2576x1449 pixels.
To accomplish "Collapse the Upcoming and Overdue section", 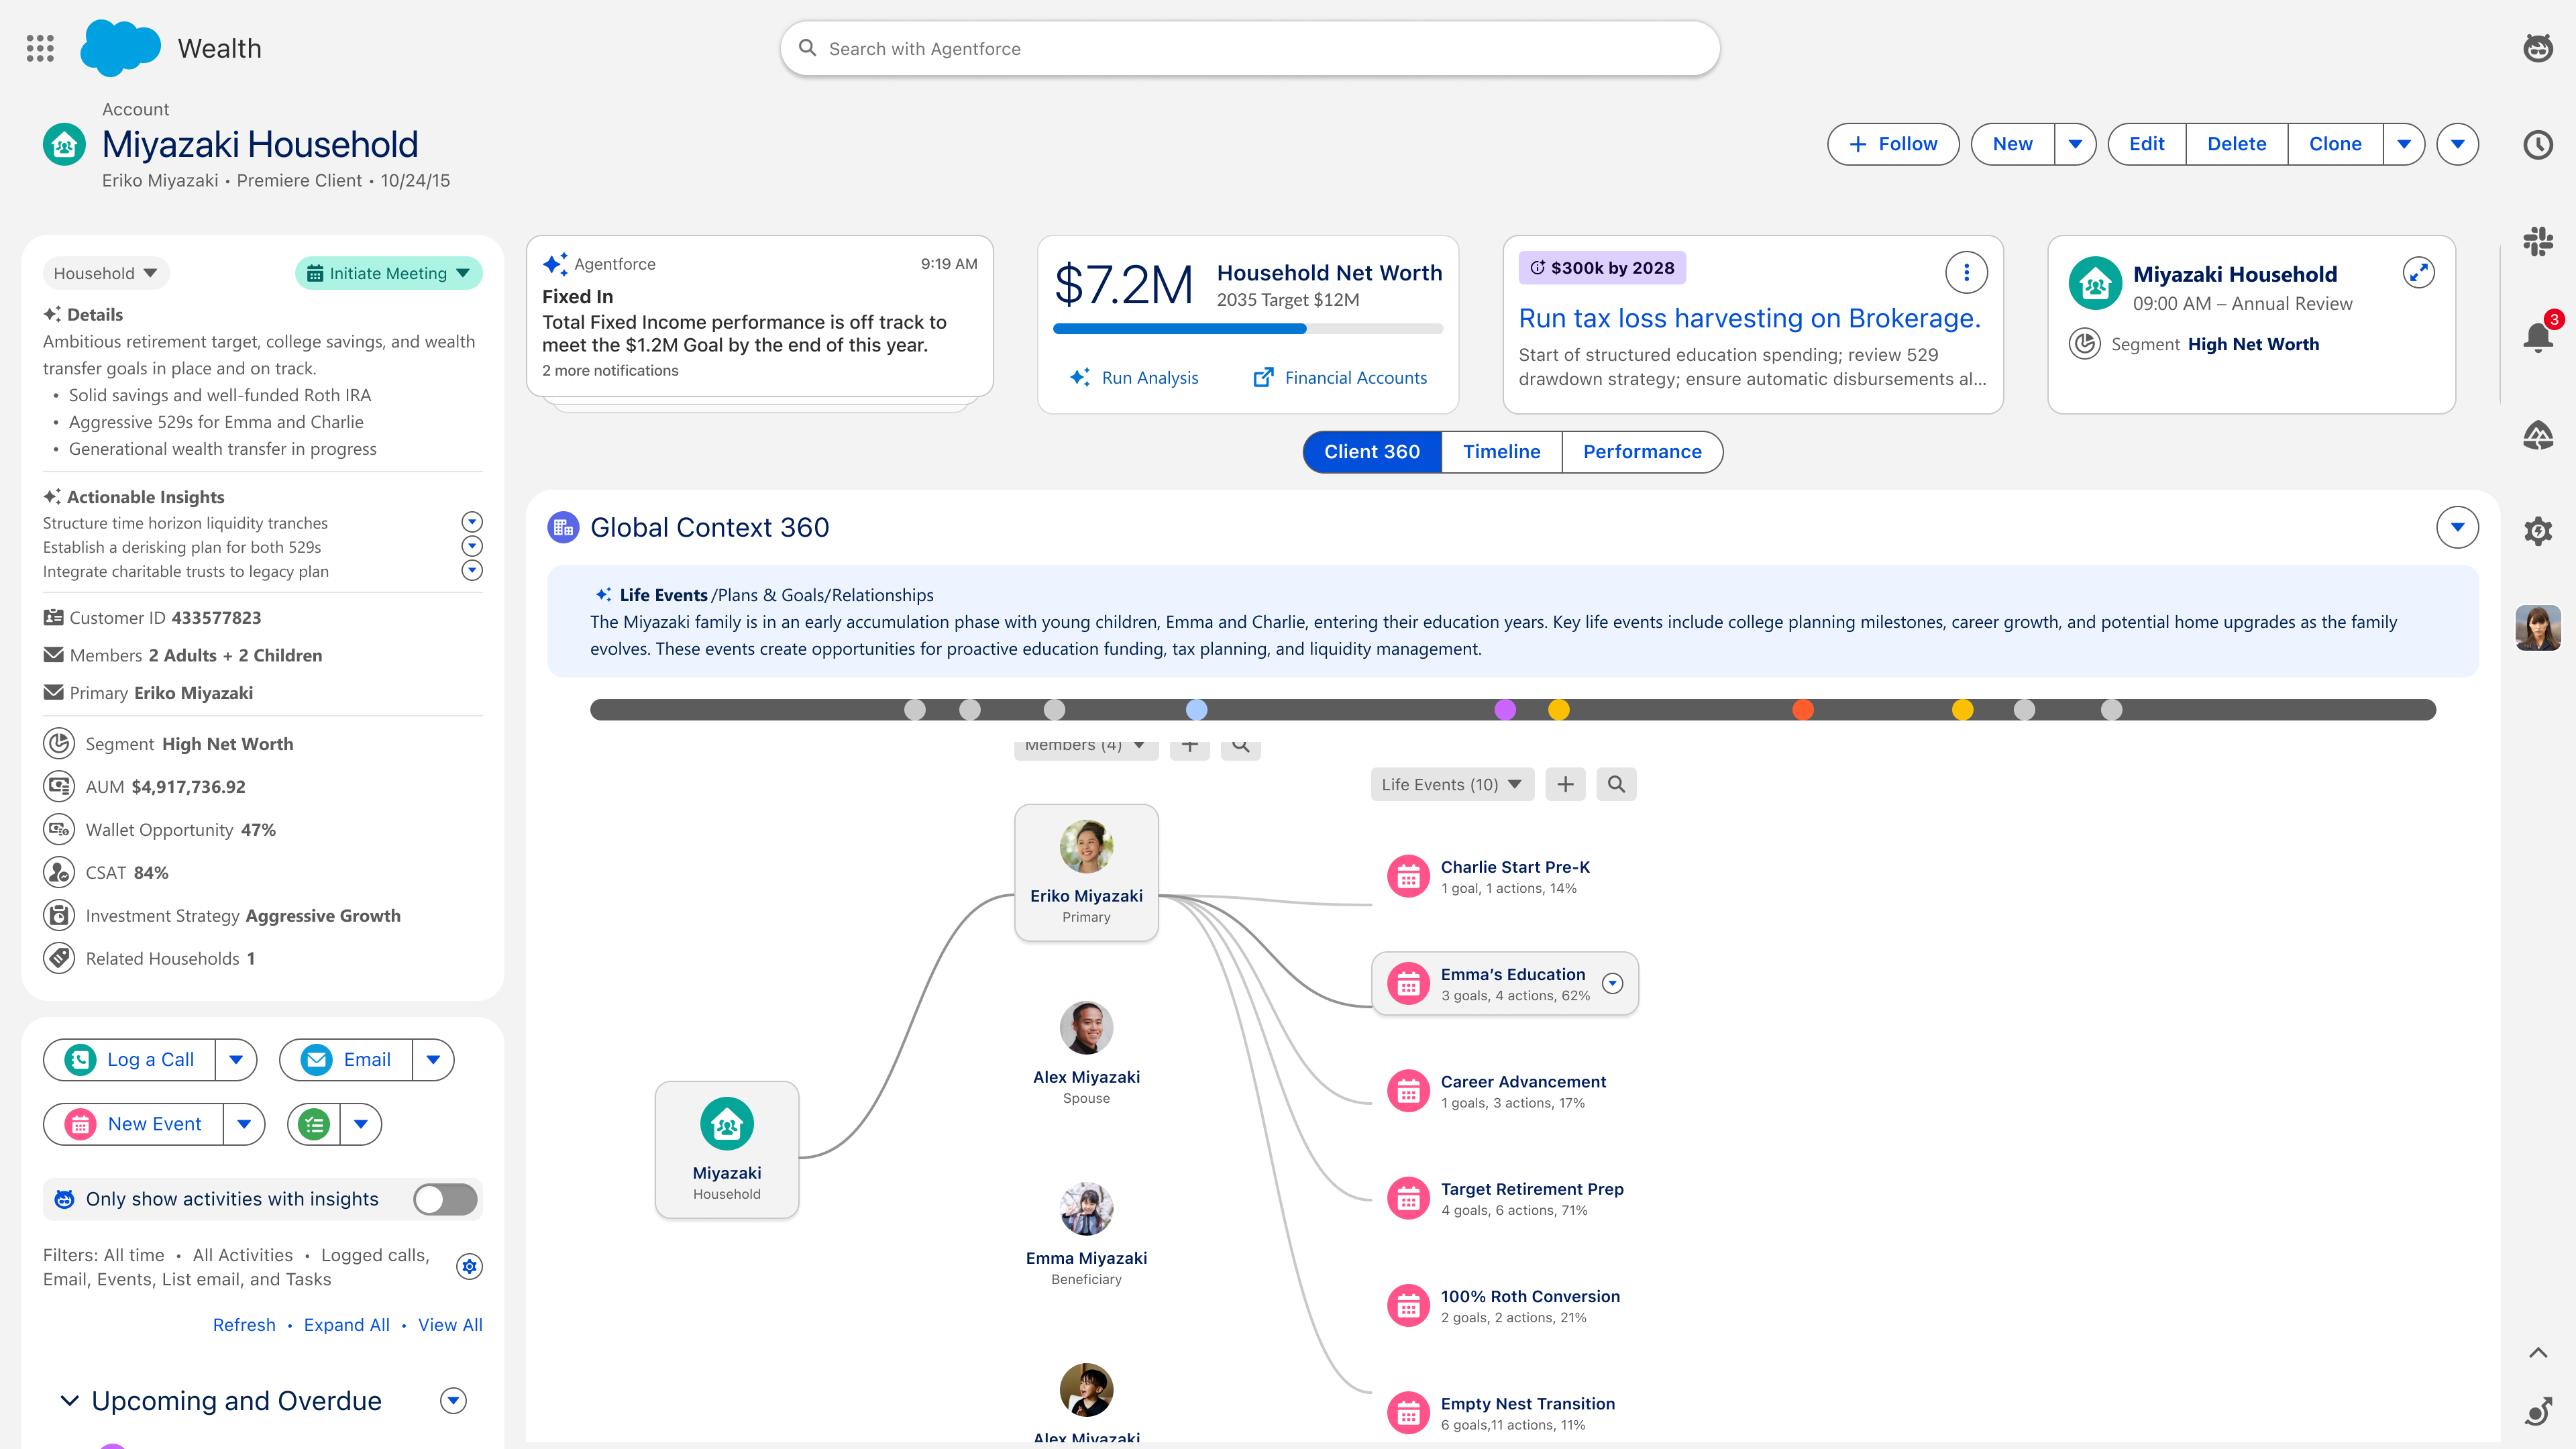I will [x=70, y=1401].
